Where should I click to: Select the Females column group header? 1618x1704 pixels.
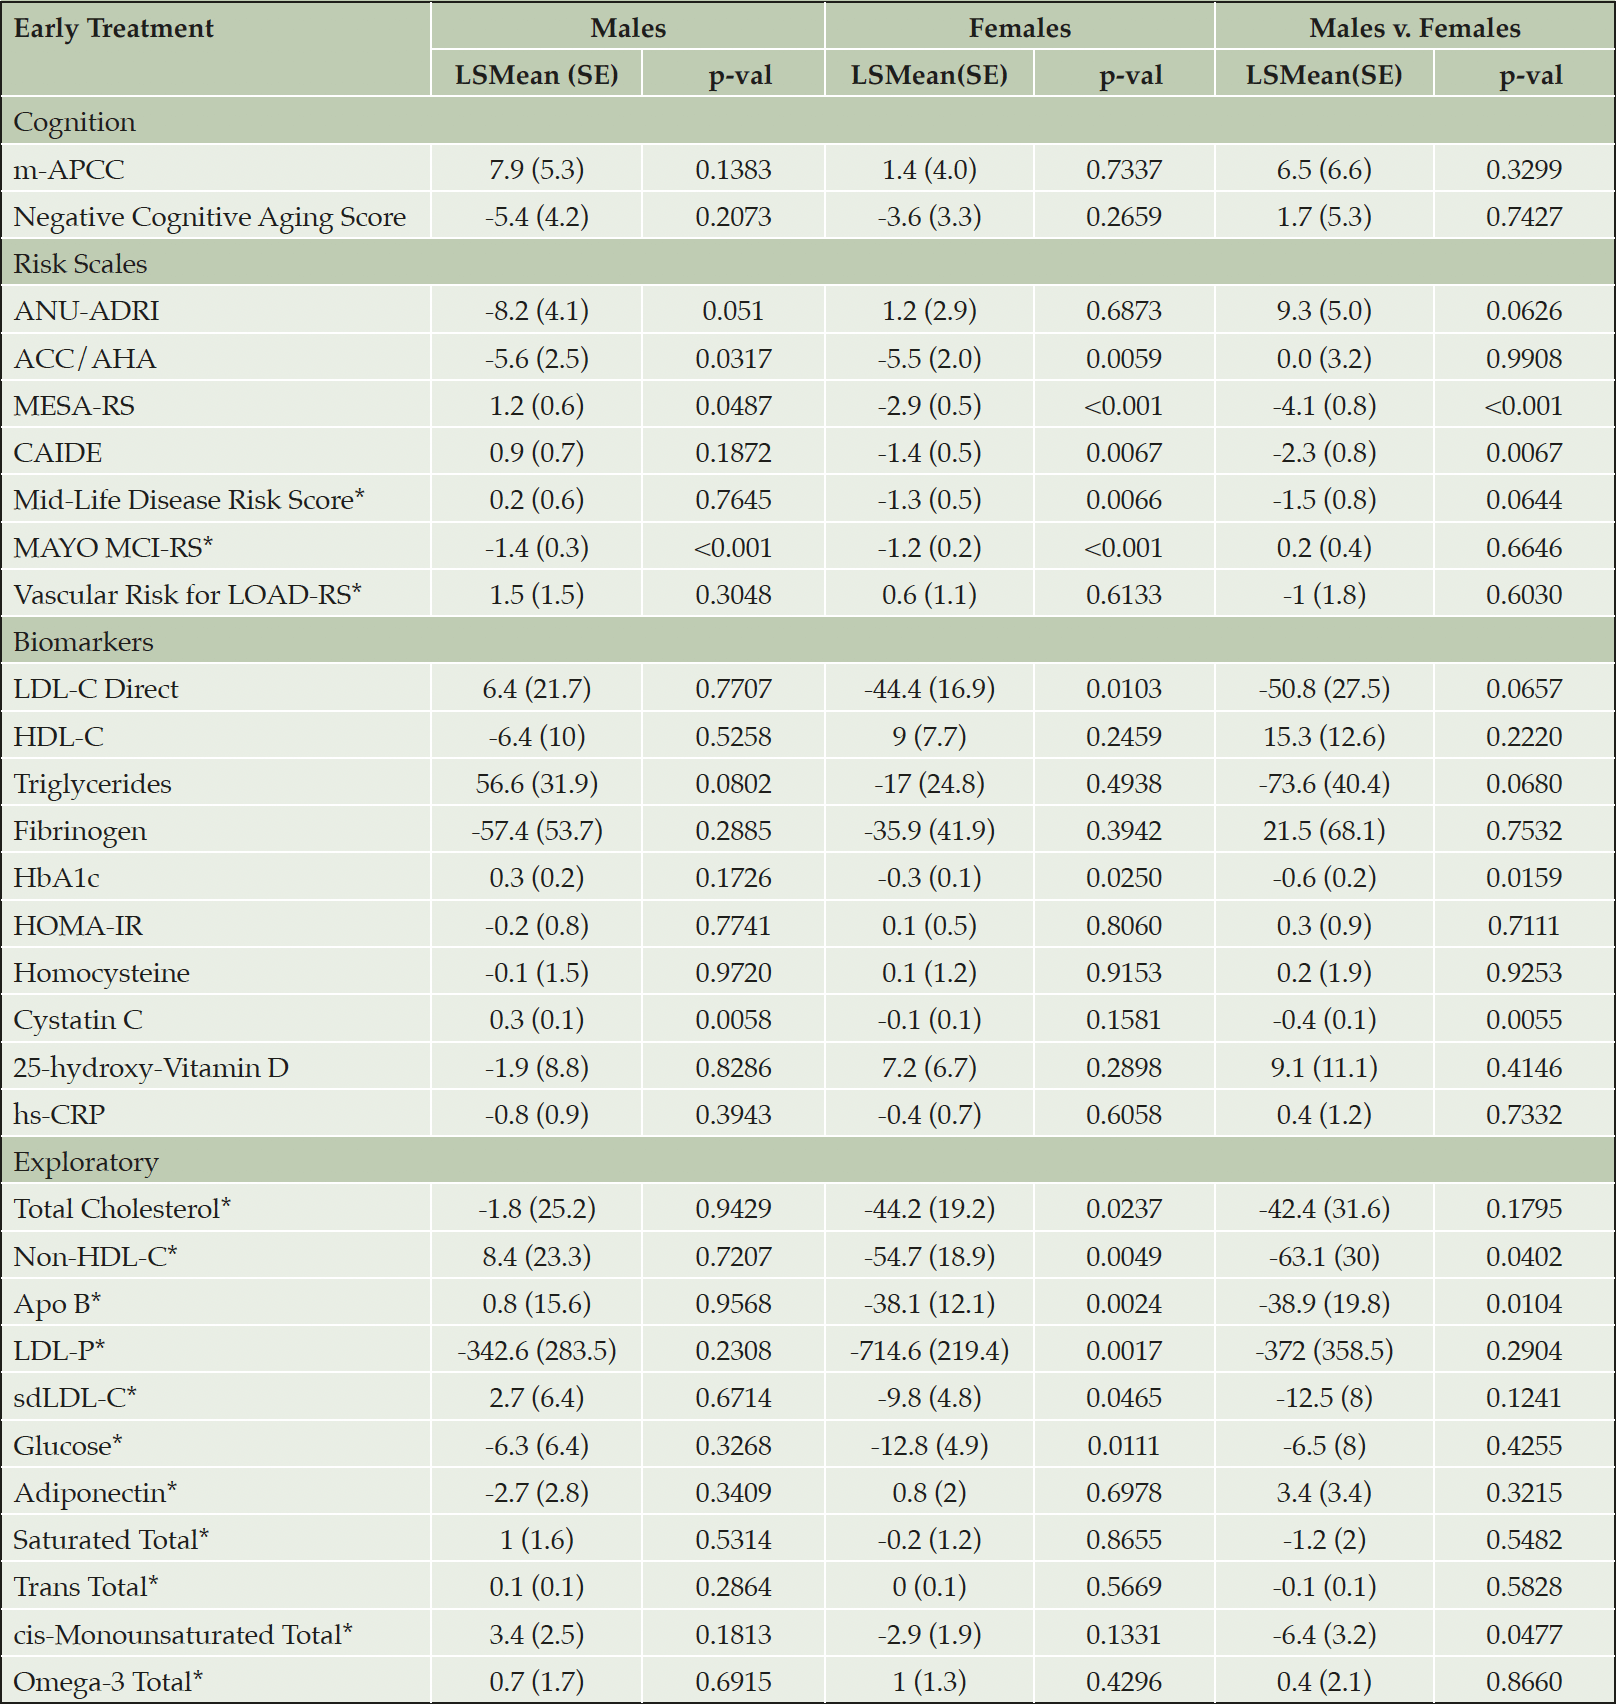1020,28
